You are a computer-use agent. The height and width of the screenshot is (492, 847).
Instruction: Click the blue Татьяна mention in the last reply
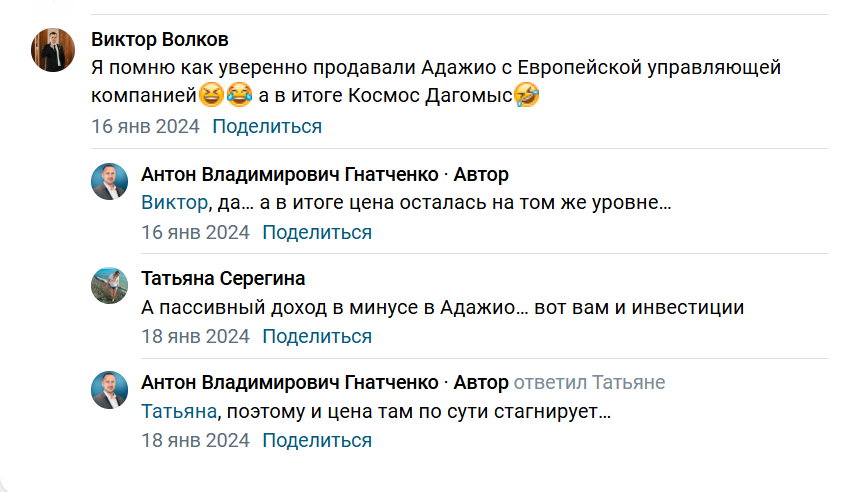179,411
